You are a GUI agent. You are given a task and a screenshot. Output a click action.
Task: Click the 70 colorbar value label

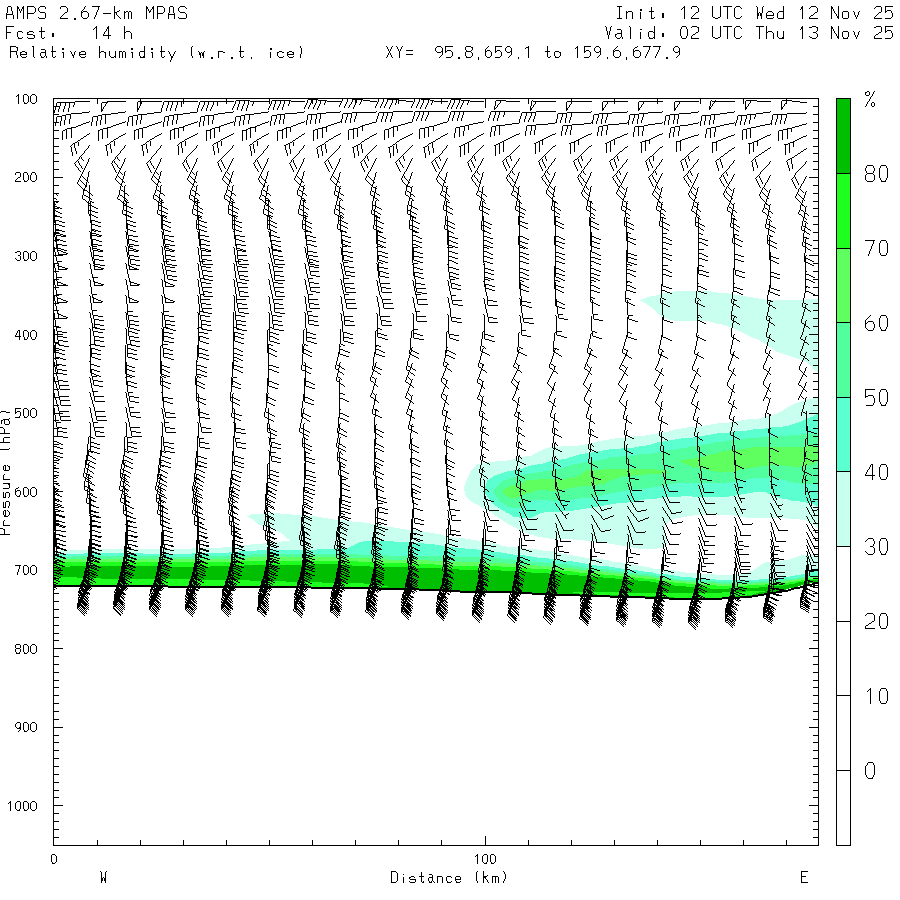876,248
